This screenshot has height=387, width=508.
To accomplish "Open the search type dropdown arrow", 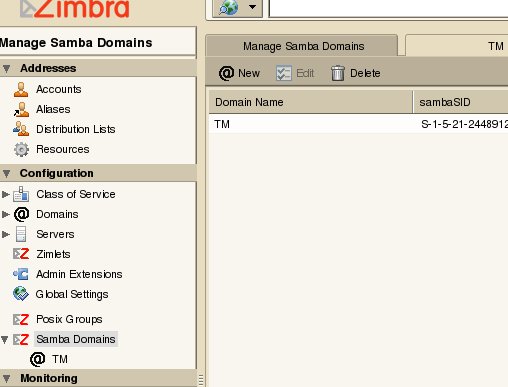I will (x=253, y=7).
